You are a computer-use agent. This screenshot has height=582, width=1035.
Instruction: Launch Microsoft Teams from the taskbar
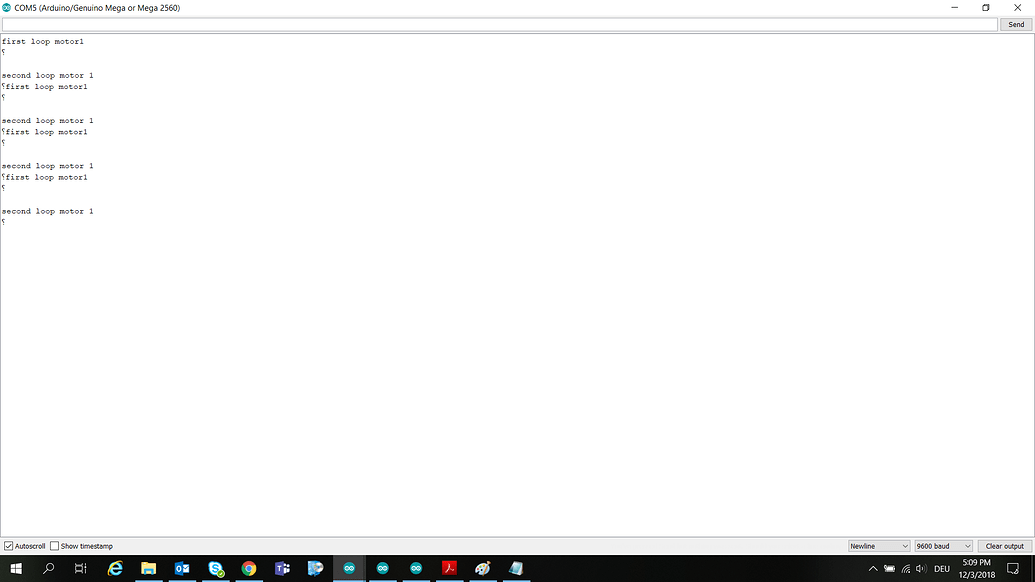(x=282, y=568)
